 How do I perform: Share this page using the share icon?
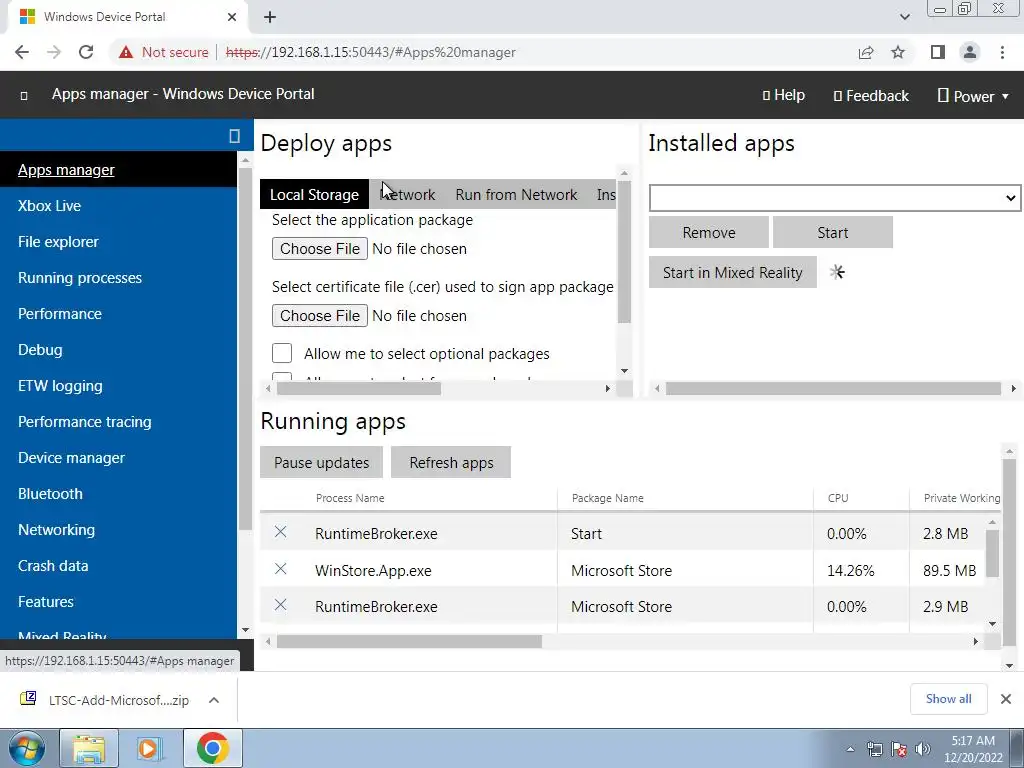coord(866,52)
